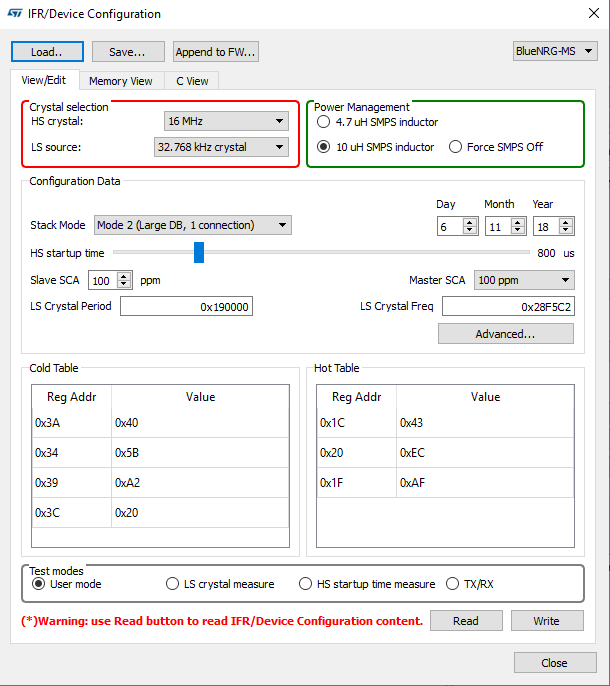610x686 pixels.
Task: Increment the Day spinner value
Action: coord(470,222)
